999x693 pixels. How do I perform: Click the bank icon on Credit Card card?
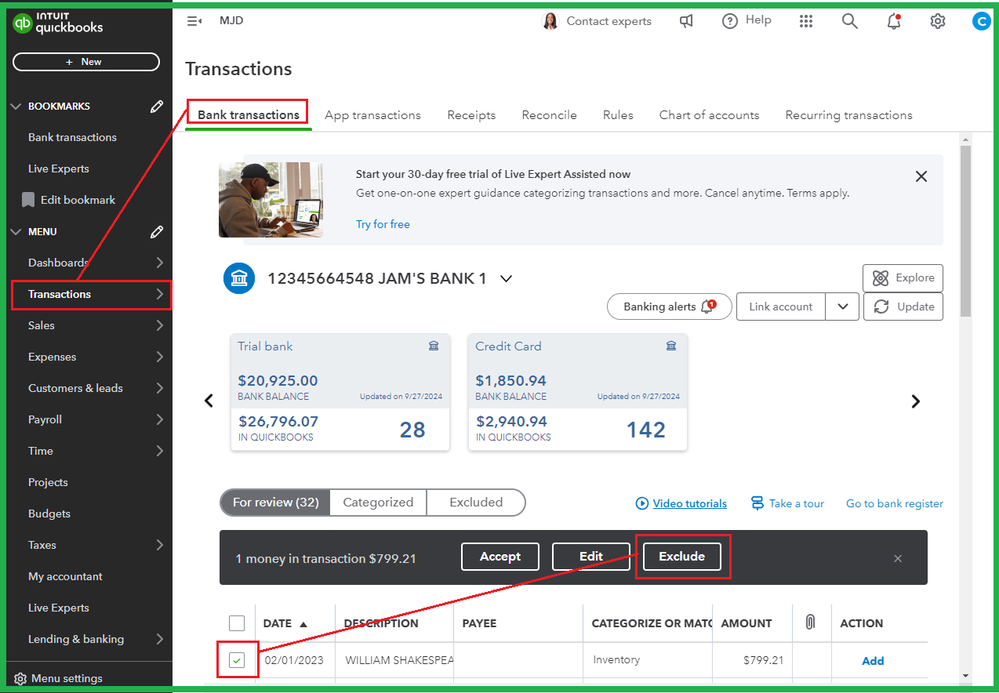click(x=671, y=346)
